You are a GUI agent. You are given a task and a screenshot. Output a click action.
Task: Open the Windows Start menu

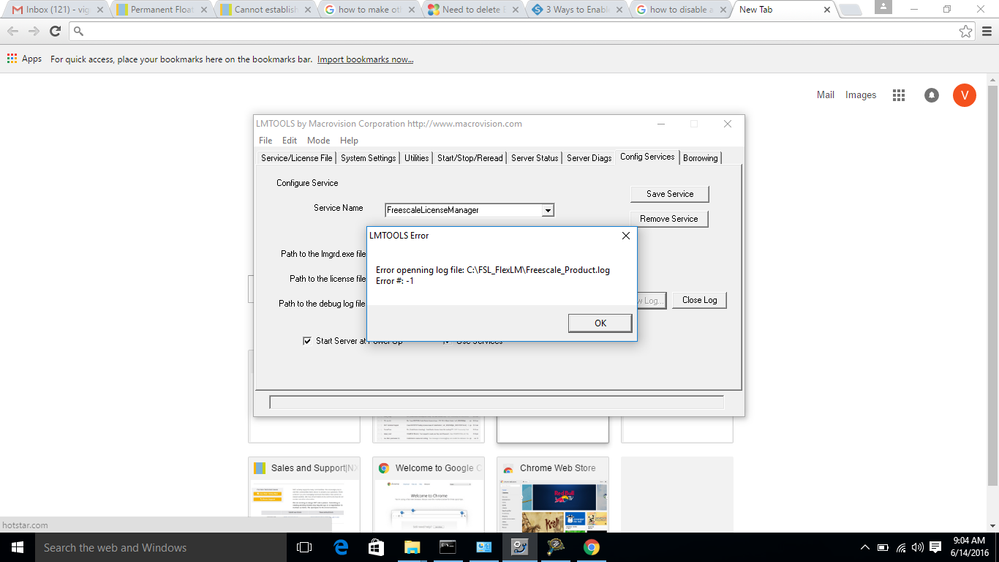17,547
